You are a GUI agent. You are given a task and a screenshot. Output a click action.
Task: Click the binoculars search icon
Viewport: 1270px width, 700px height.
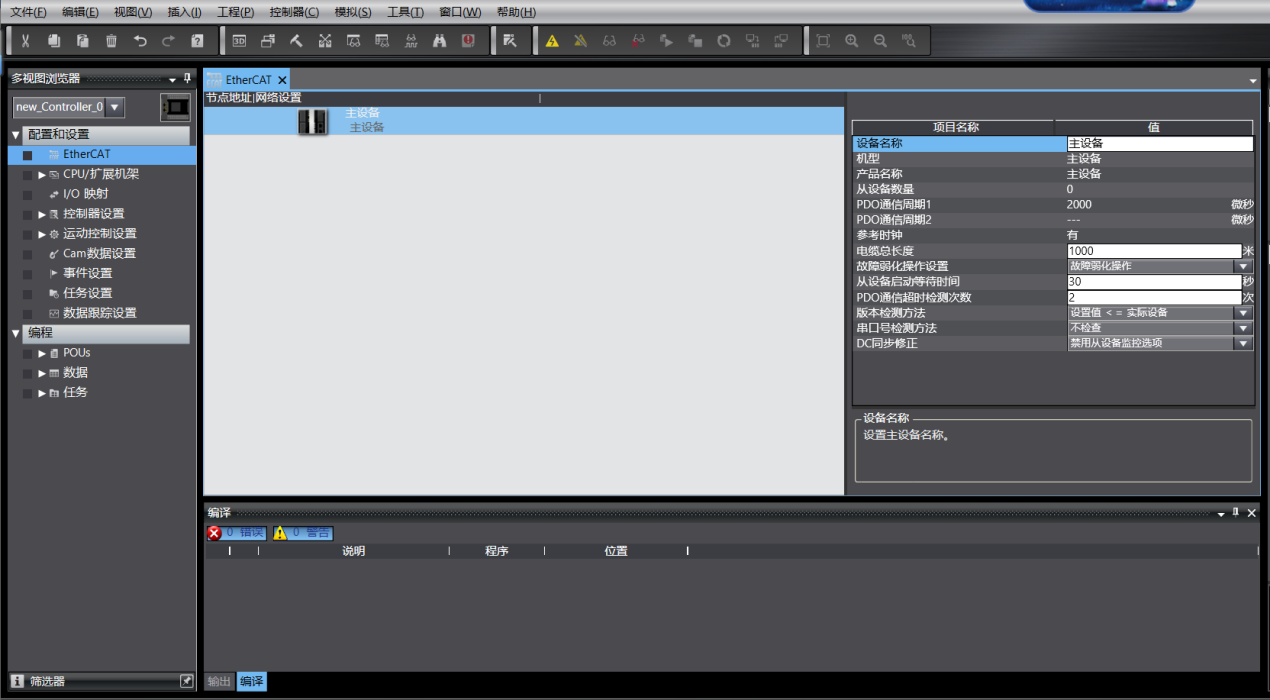[439, 41]
